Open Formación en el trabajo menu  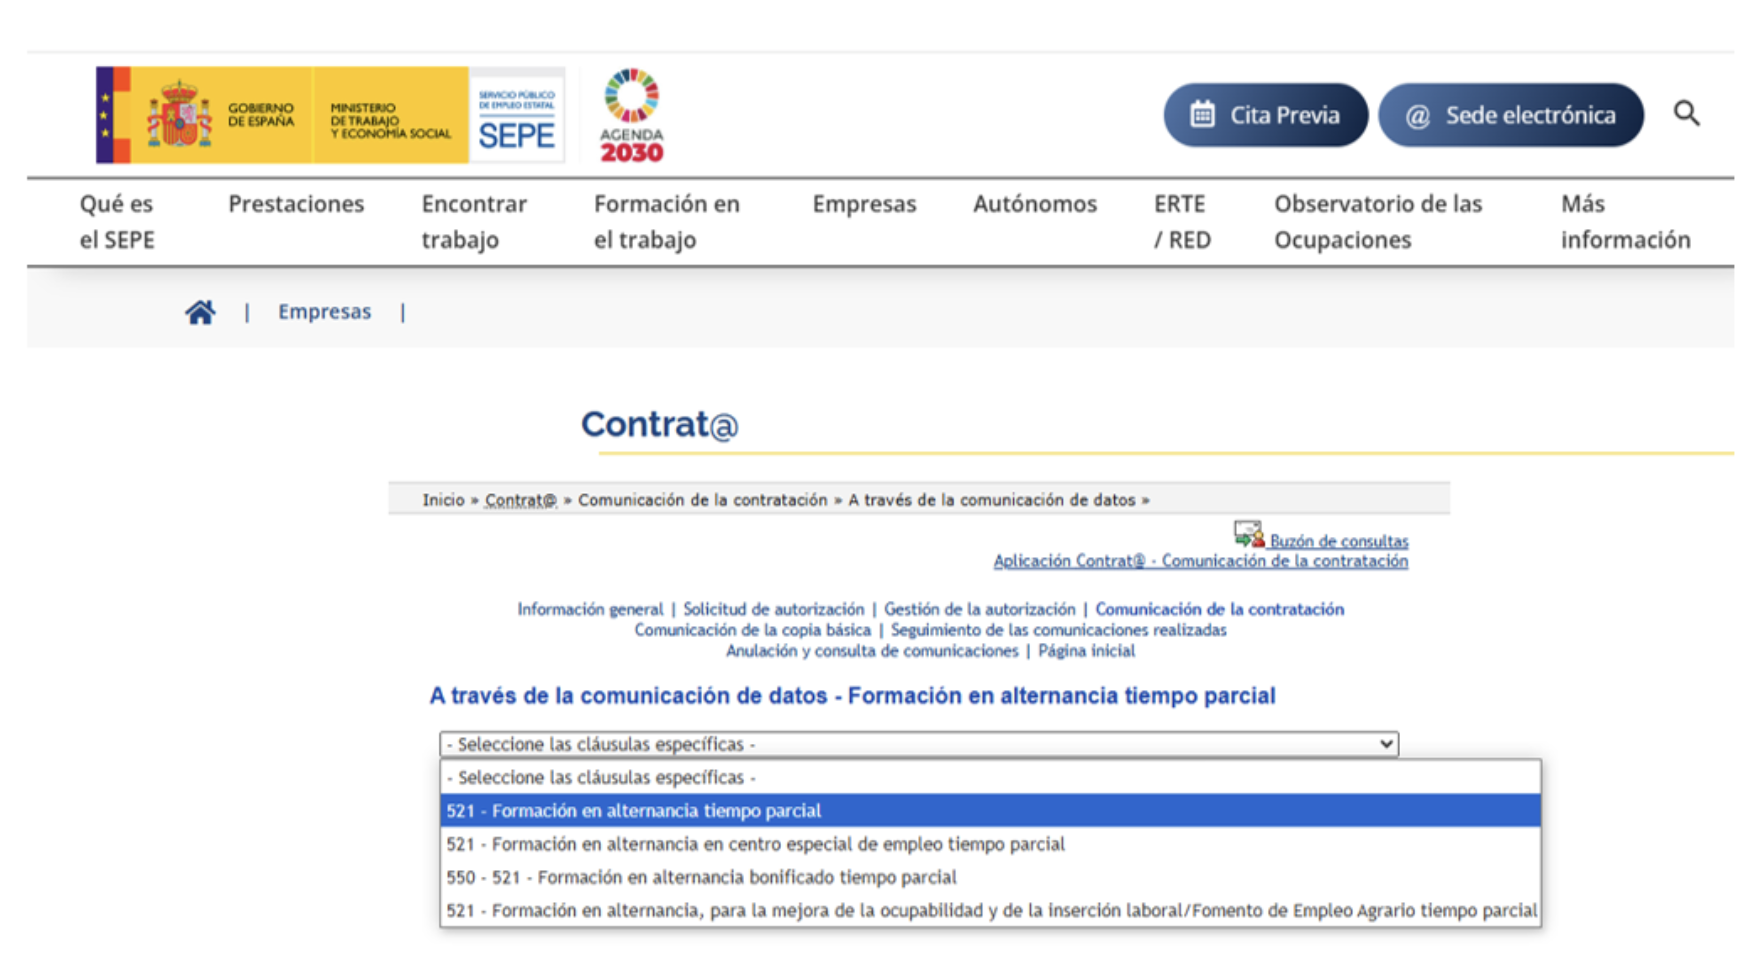point(667,222)
